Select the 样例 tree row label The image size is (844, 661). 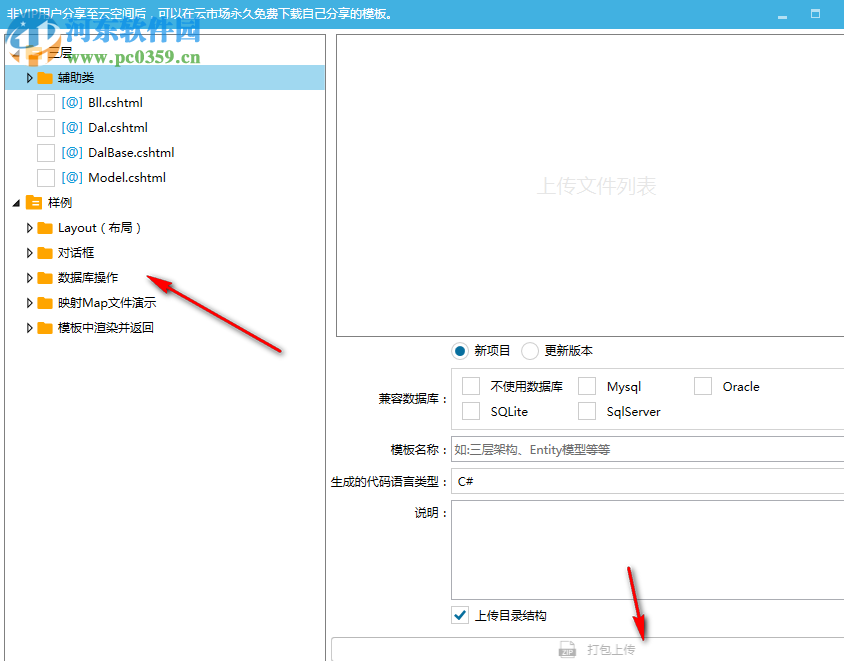[x=60, y=203]
